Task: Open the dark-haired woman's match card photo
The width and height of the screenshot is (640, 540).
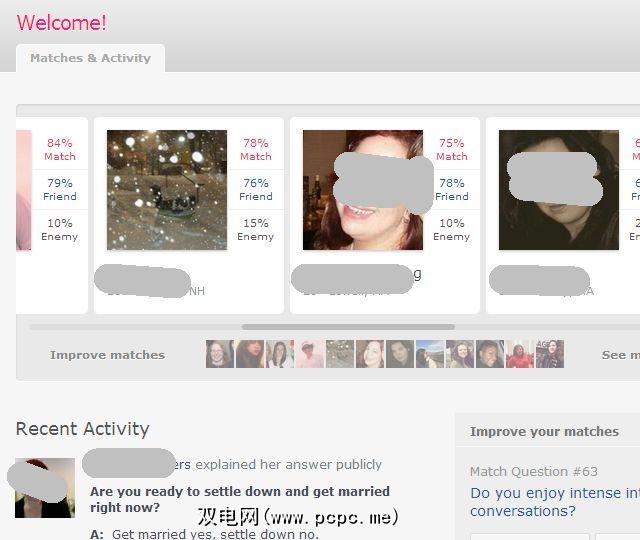Action: tap(558, 190)
